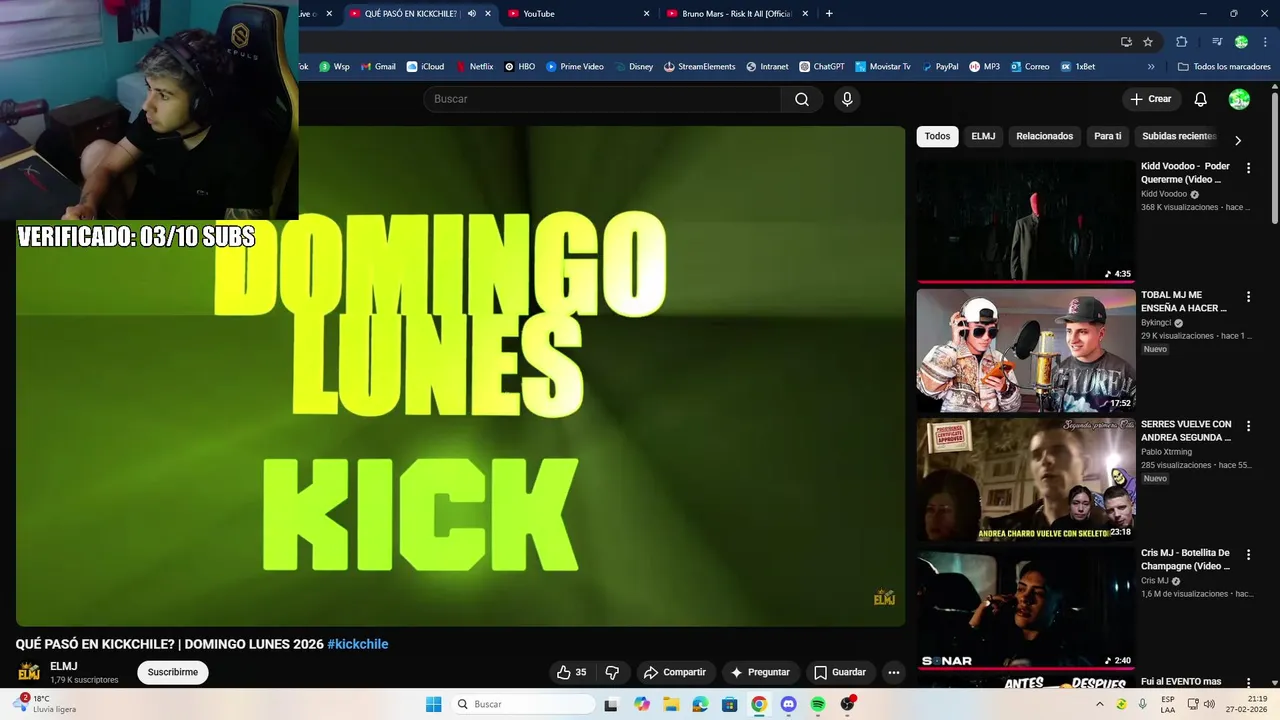The width and height of the screenshot is (1280, 720).
Task: Click the install app icon in address bar
Action: click(x=1126, y=42)
